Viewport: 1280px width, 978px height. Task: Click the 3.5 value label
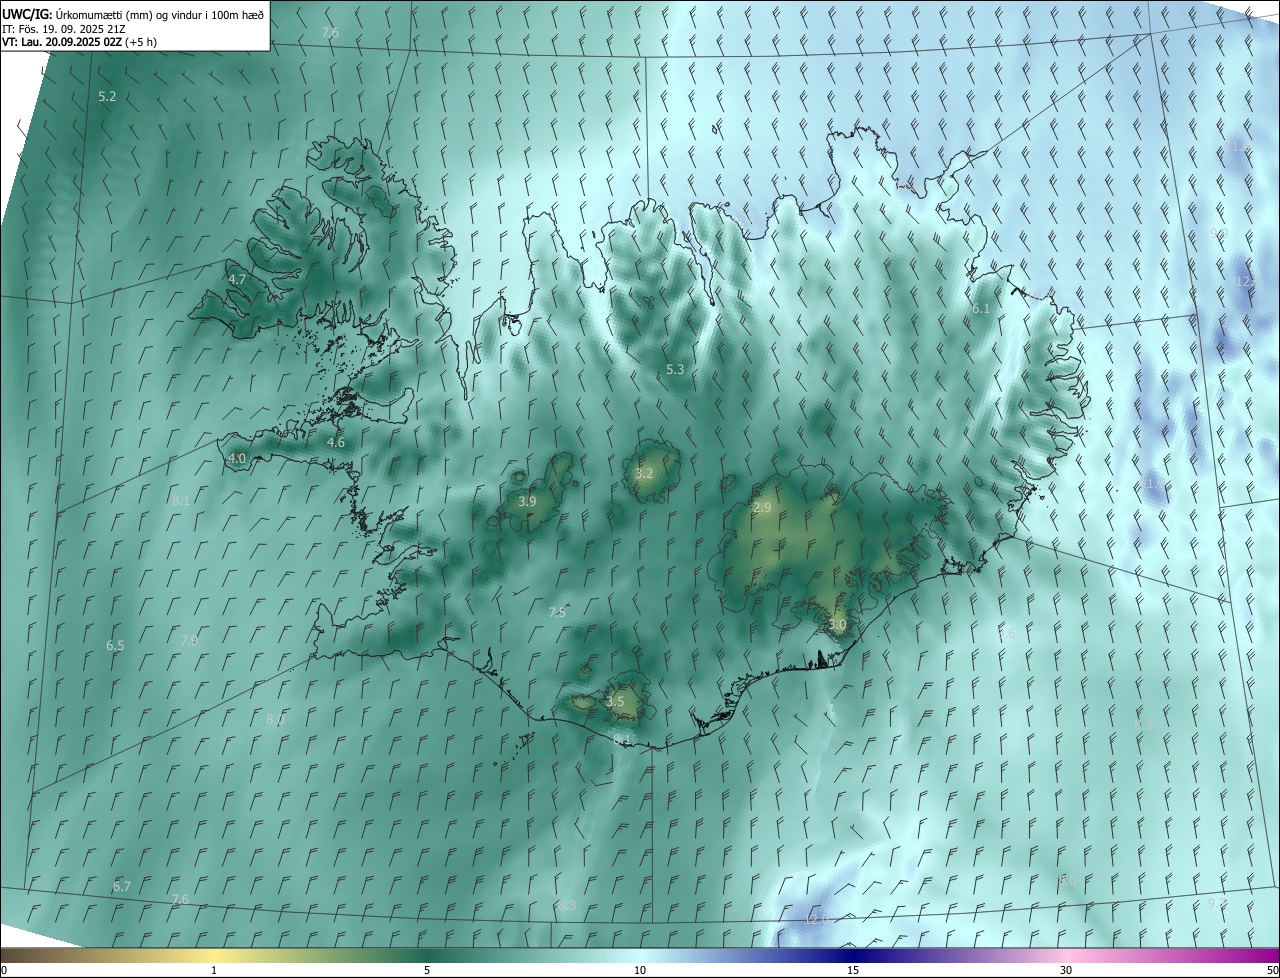[615, 701]
